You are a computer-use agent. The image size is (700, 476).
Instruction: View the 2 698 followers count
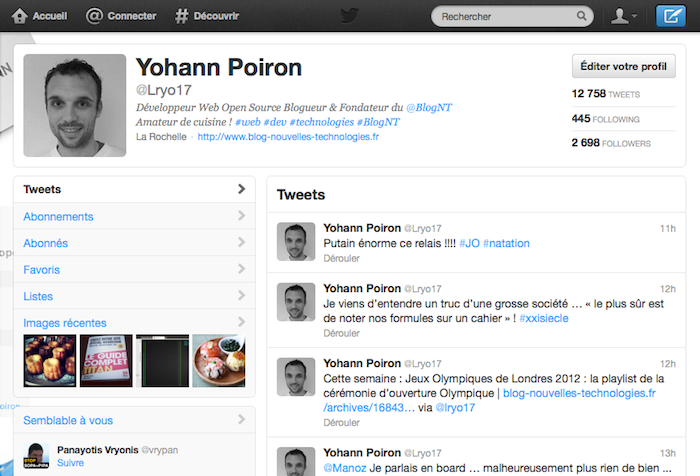pyautogui.click(x=611, y=143)
